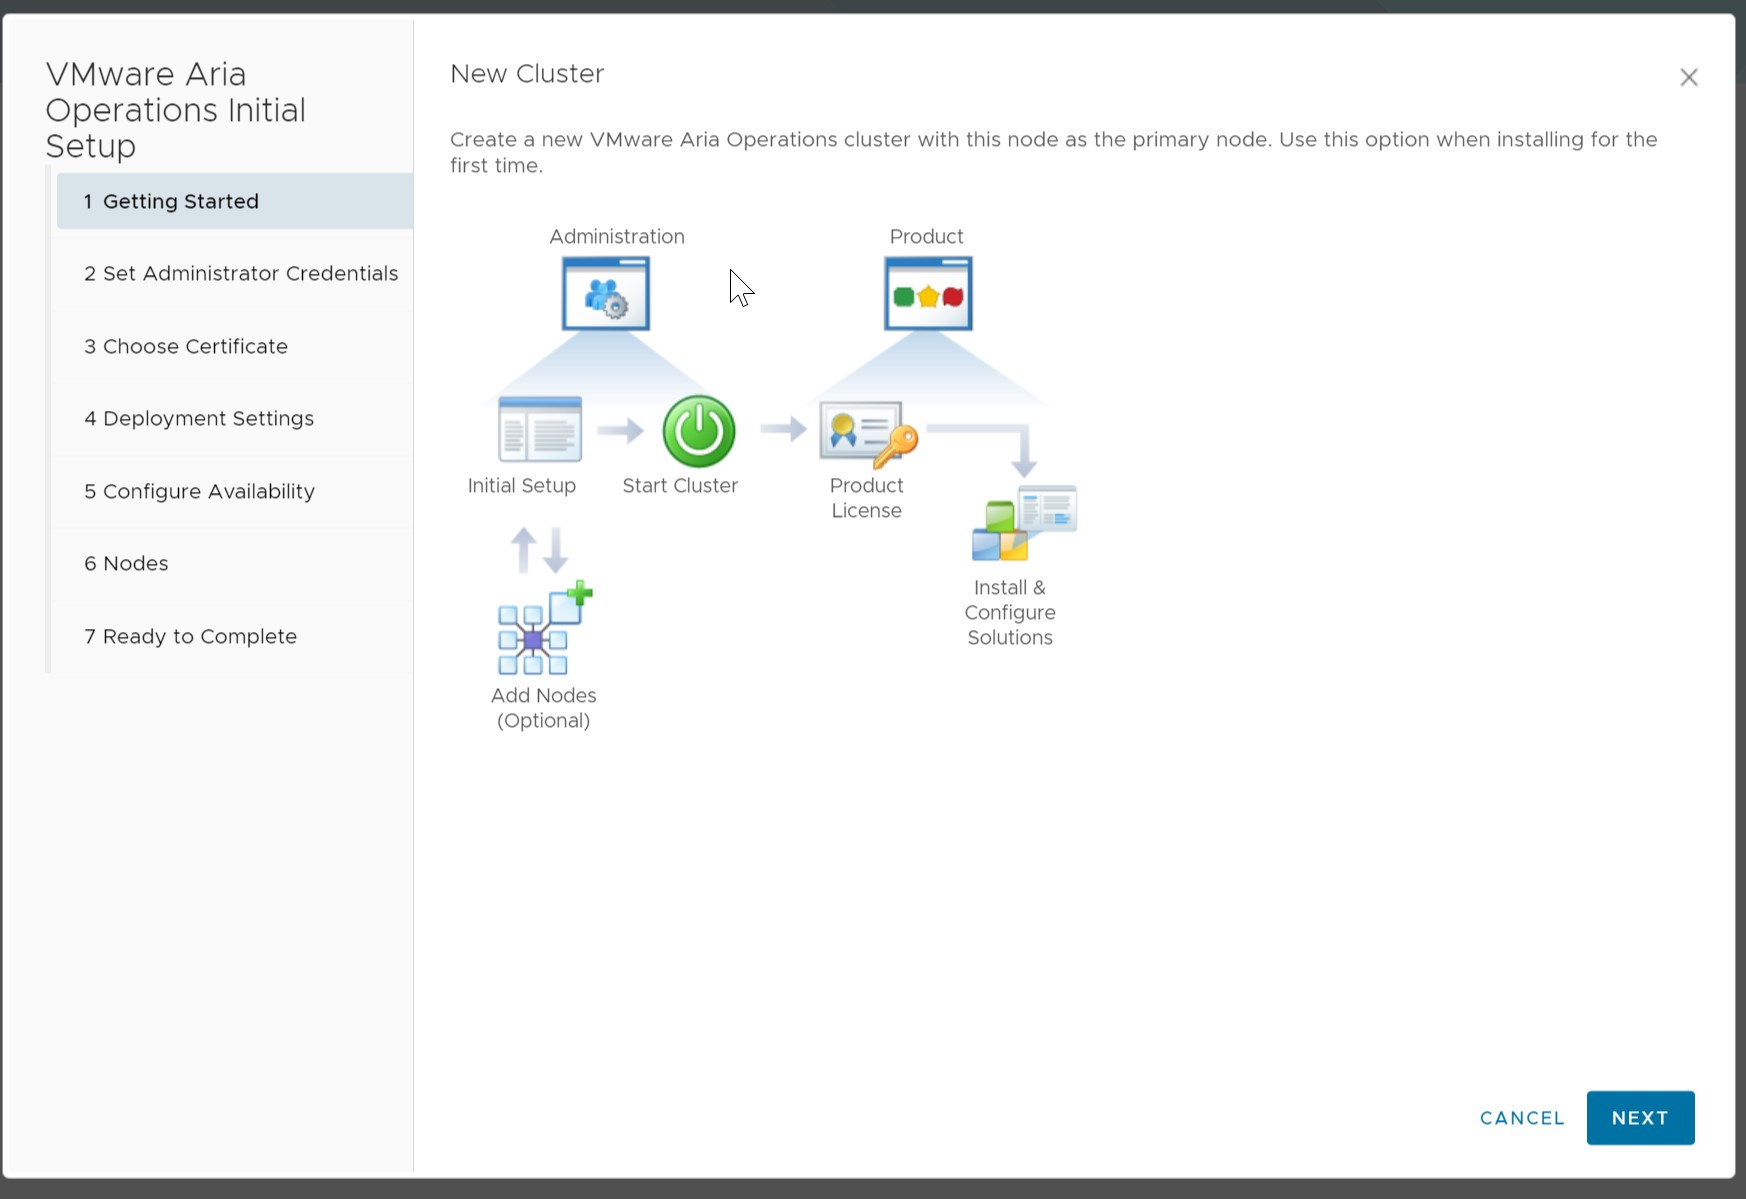Click the "Product License" label

(x=867, y=498)
